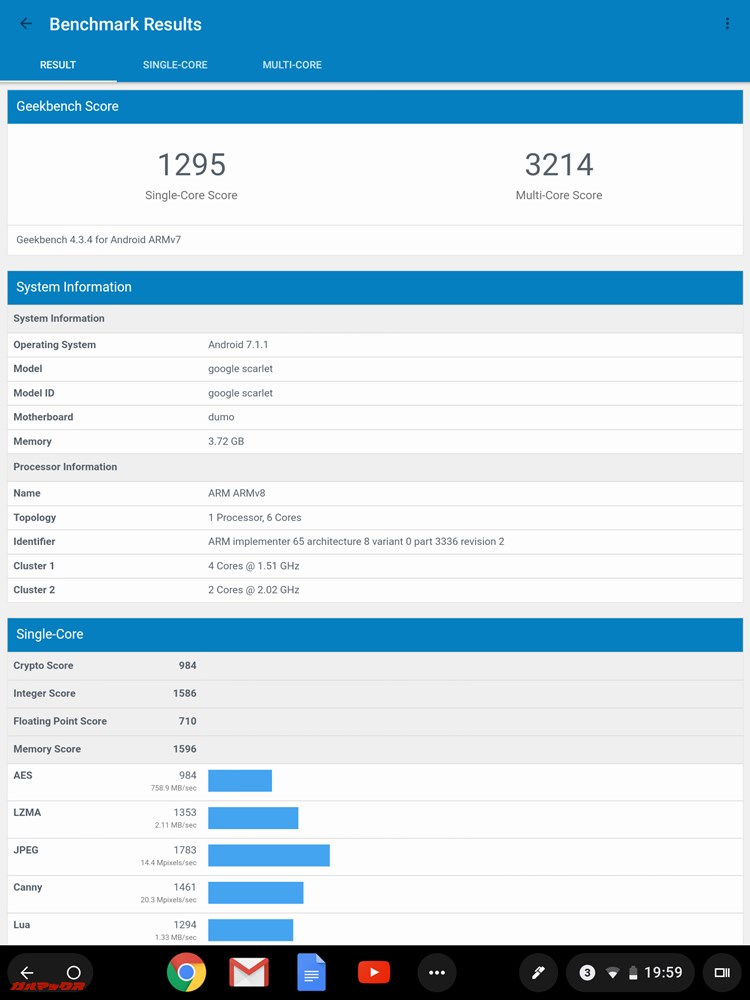Screen dimensions: 750x1000
Task: Click the Single-Core blue section header
Action: click(375, 634)
